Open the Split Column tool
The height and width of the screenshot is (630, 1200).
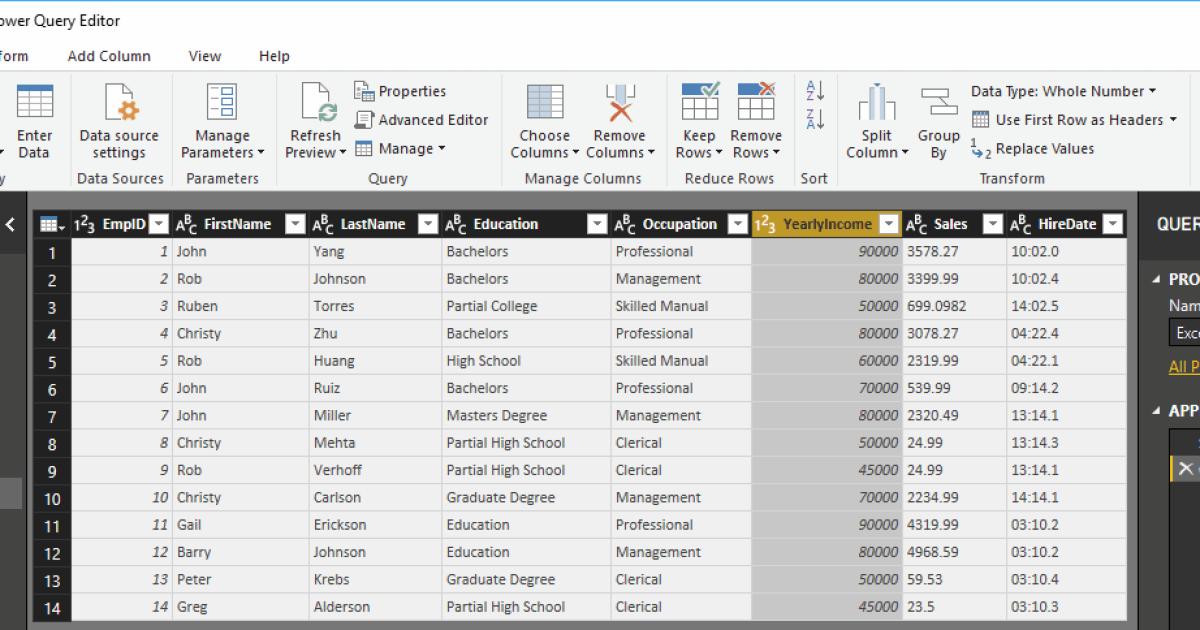click(876, 120)
